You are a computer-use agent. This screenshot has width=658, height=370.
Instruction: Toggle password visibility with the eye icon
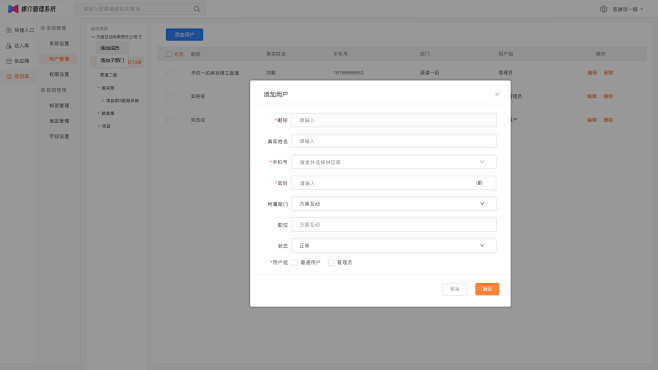pyautogui.click(x=479, y=183)
